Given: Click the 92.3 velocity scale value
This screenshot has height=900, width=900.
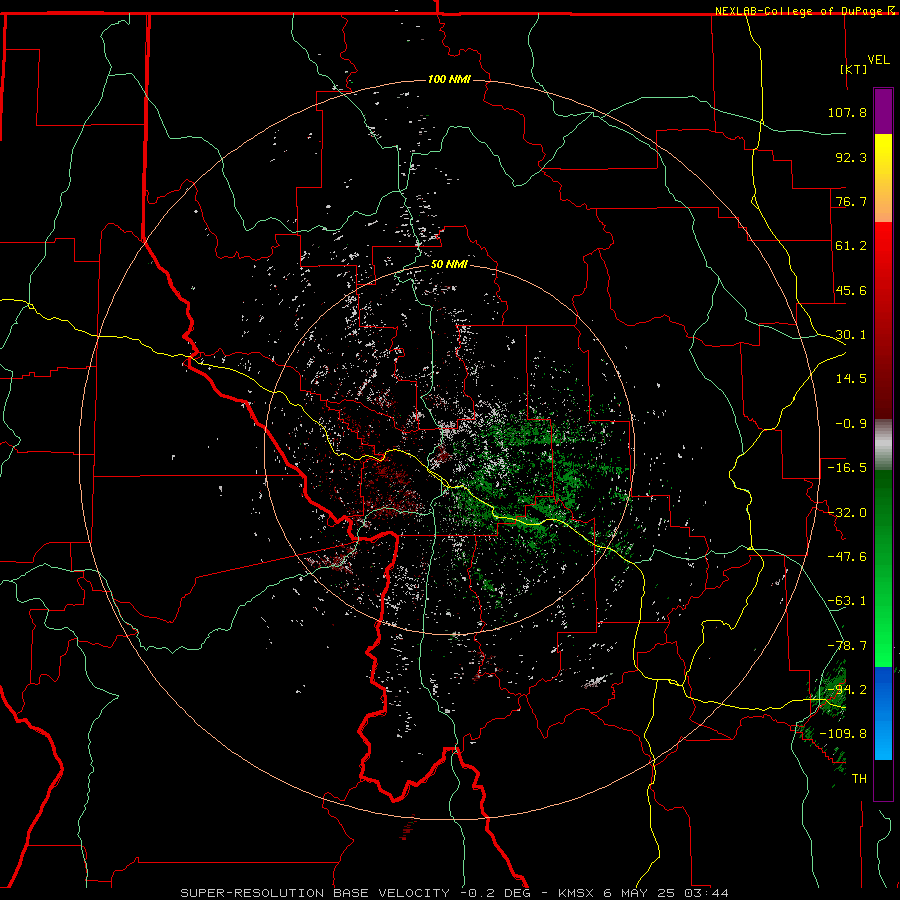Looking at the screenshot, I should [x=851, y=157].
